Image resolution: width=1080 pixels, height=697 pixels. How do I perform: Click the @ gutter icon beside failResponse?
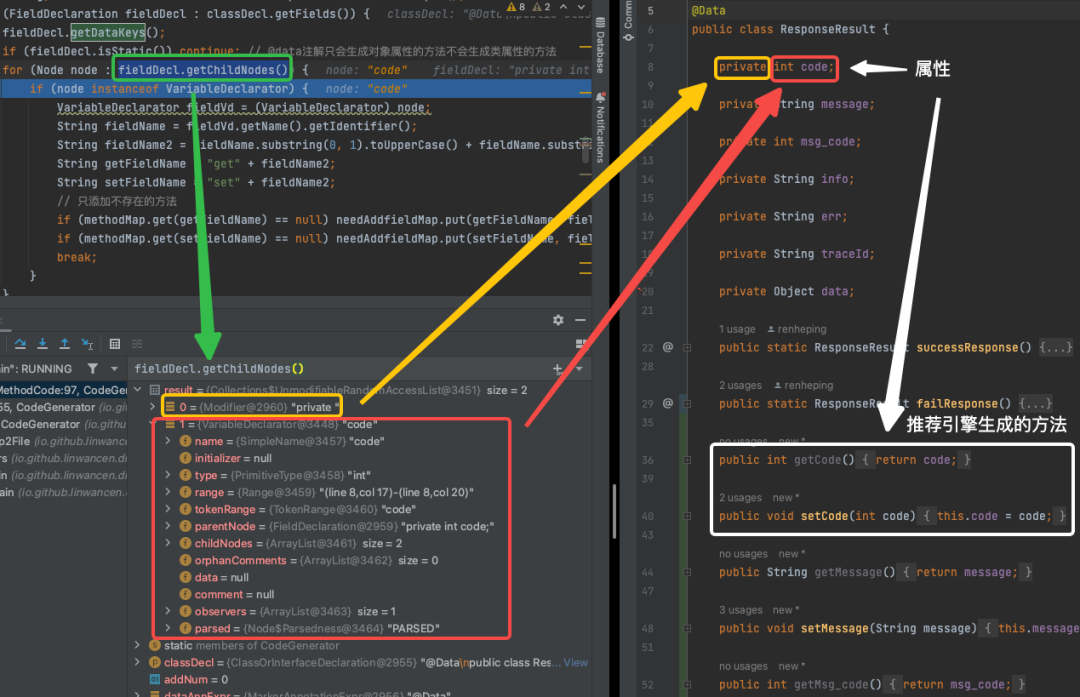(x=667, y=404)
